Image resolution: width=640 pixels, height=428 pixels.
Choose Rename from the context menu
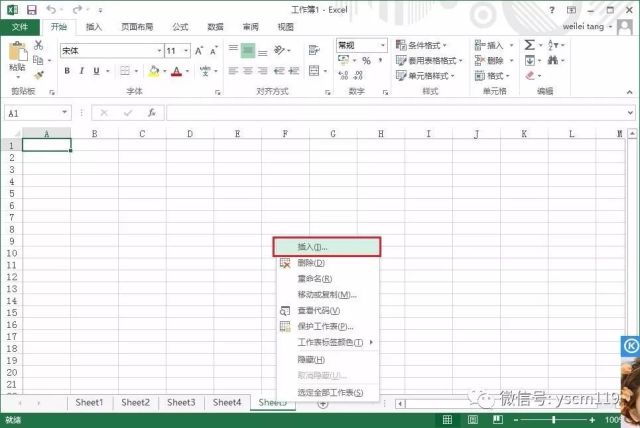click(x=328, y=279)
